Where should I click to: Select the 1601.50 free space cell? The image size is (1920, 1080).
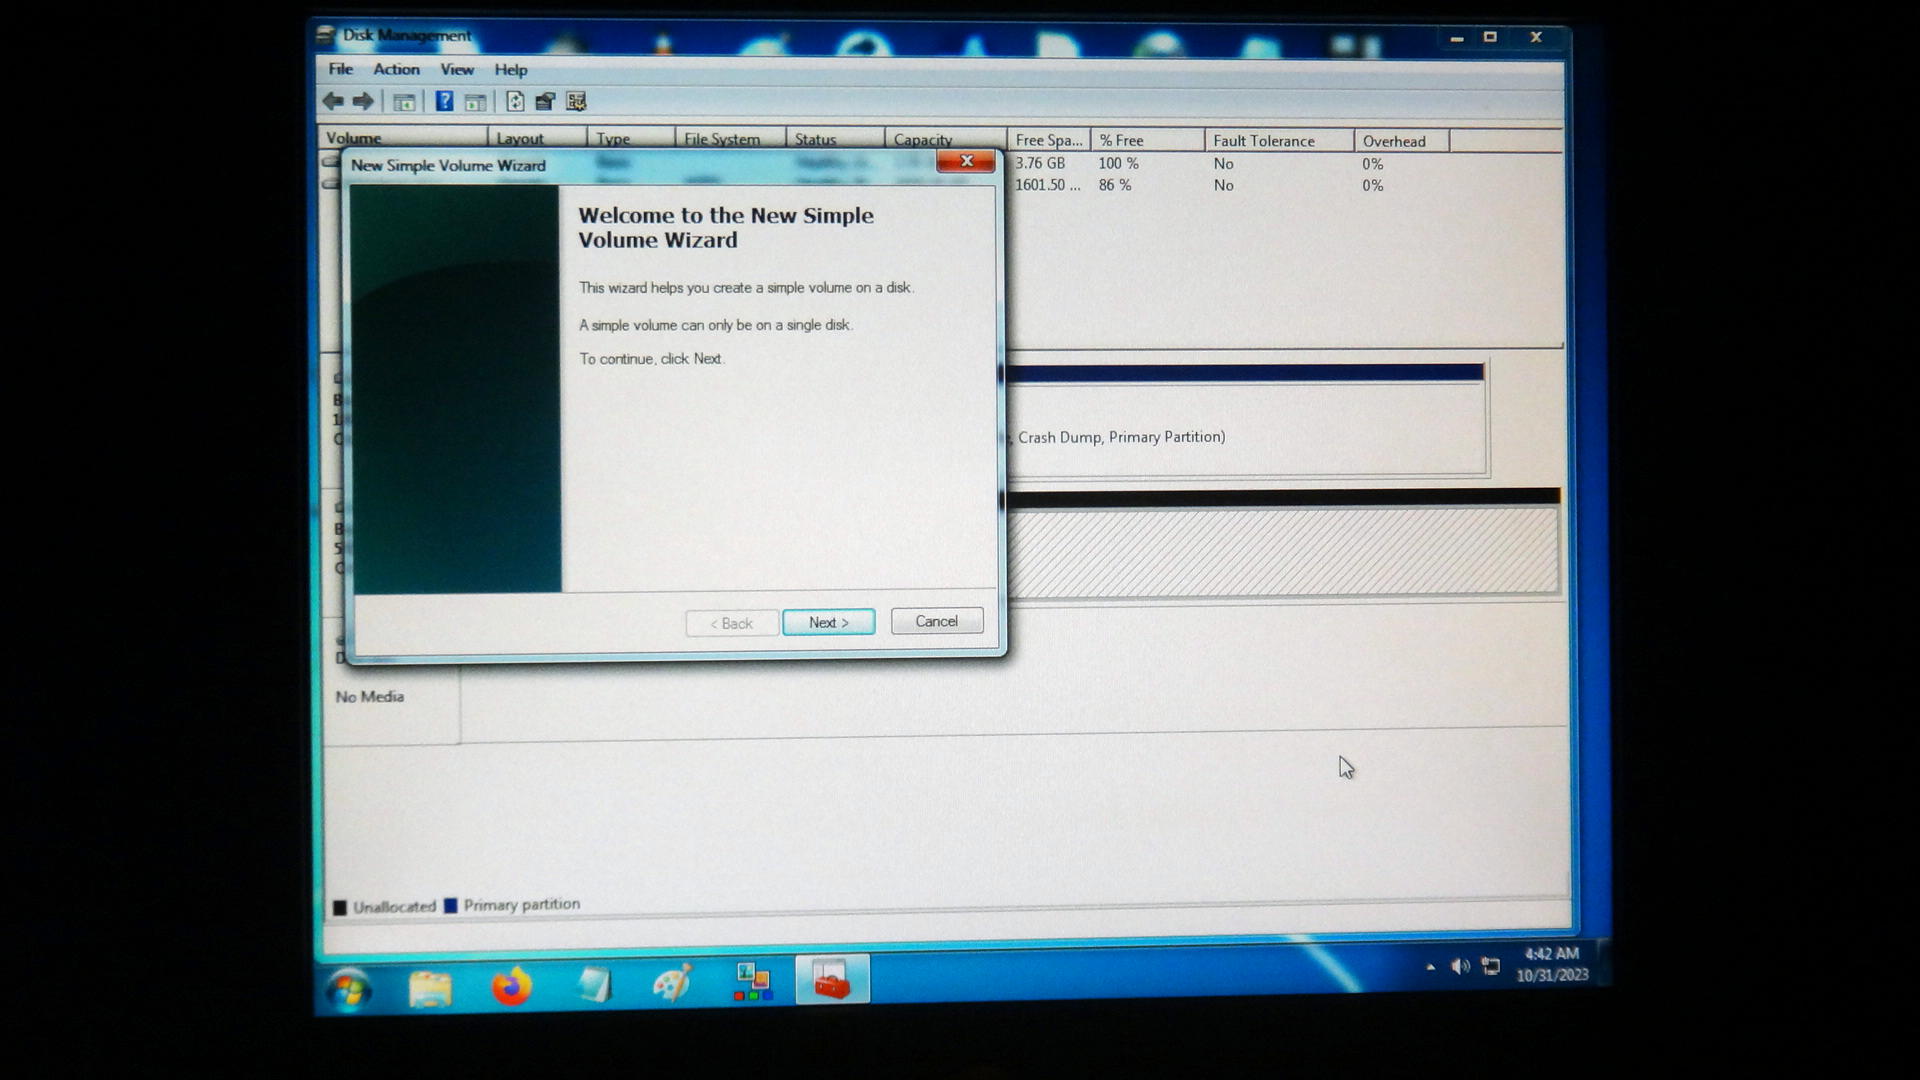1047,185
